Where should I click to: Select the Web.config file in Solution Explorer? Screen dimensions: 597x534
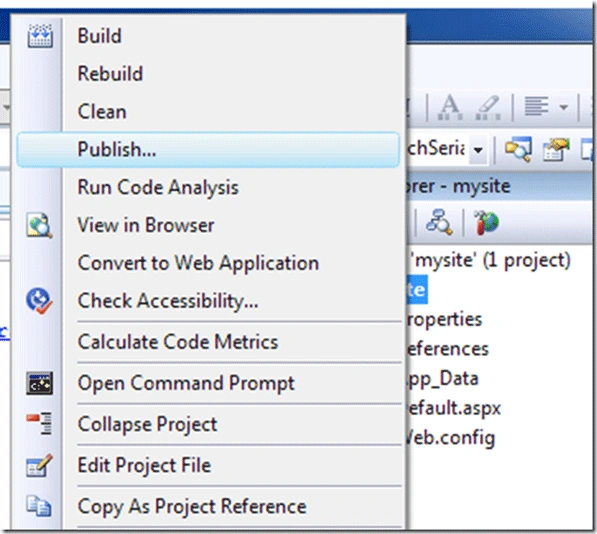pos(450,438)
